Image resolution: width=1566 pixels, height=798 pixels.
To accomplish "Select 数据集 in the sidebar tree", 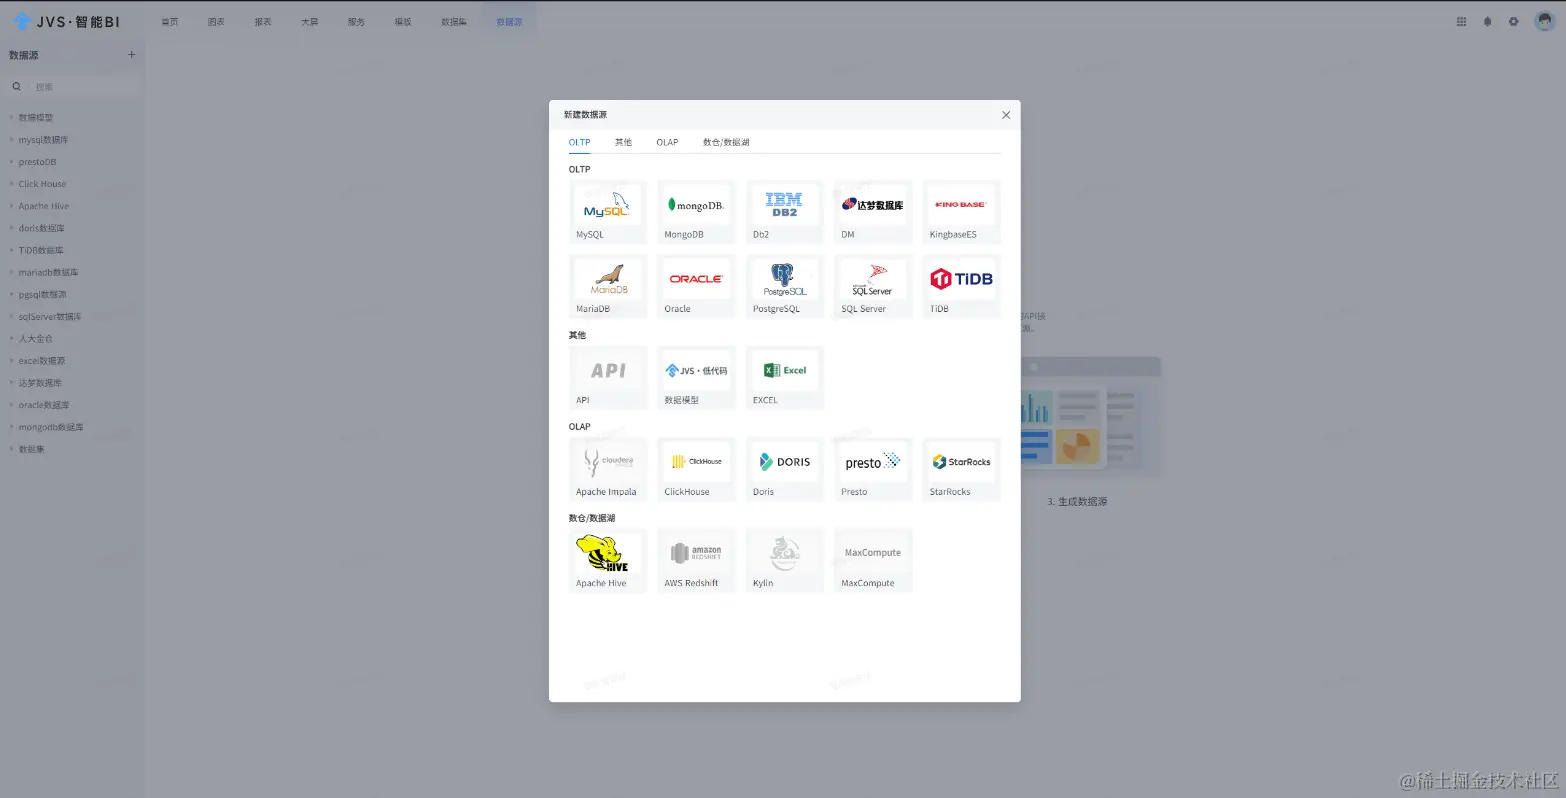I will pos(31,449).
